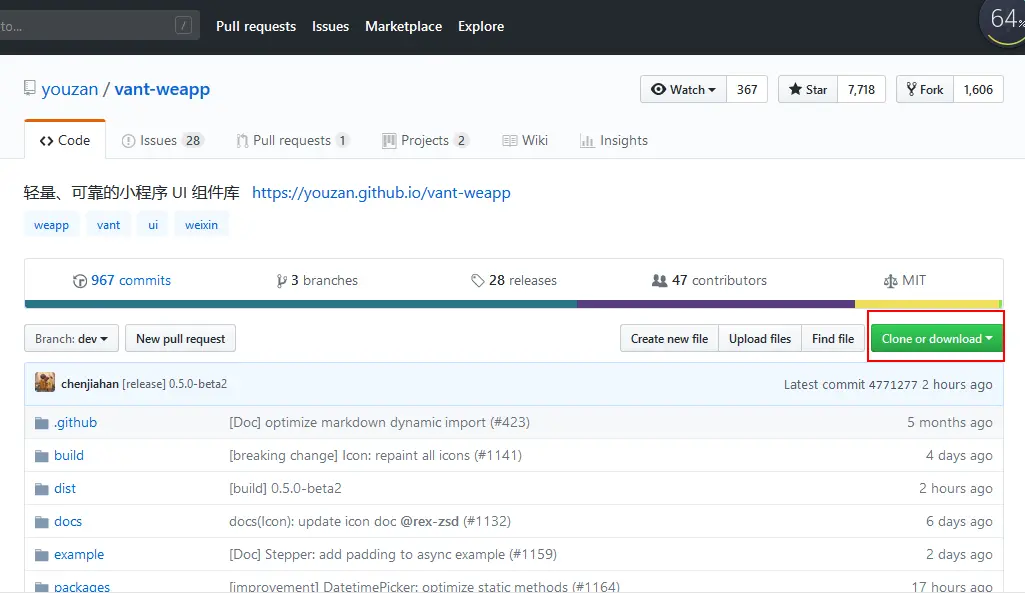This screenshot has width=1025, height=593.
Task: Open the example folder
Action: click(79, 554)
